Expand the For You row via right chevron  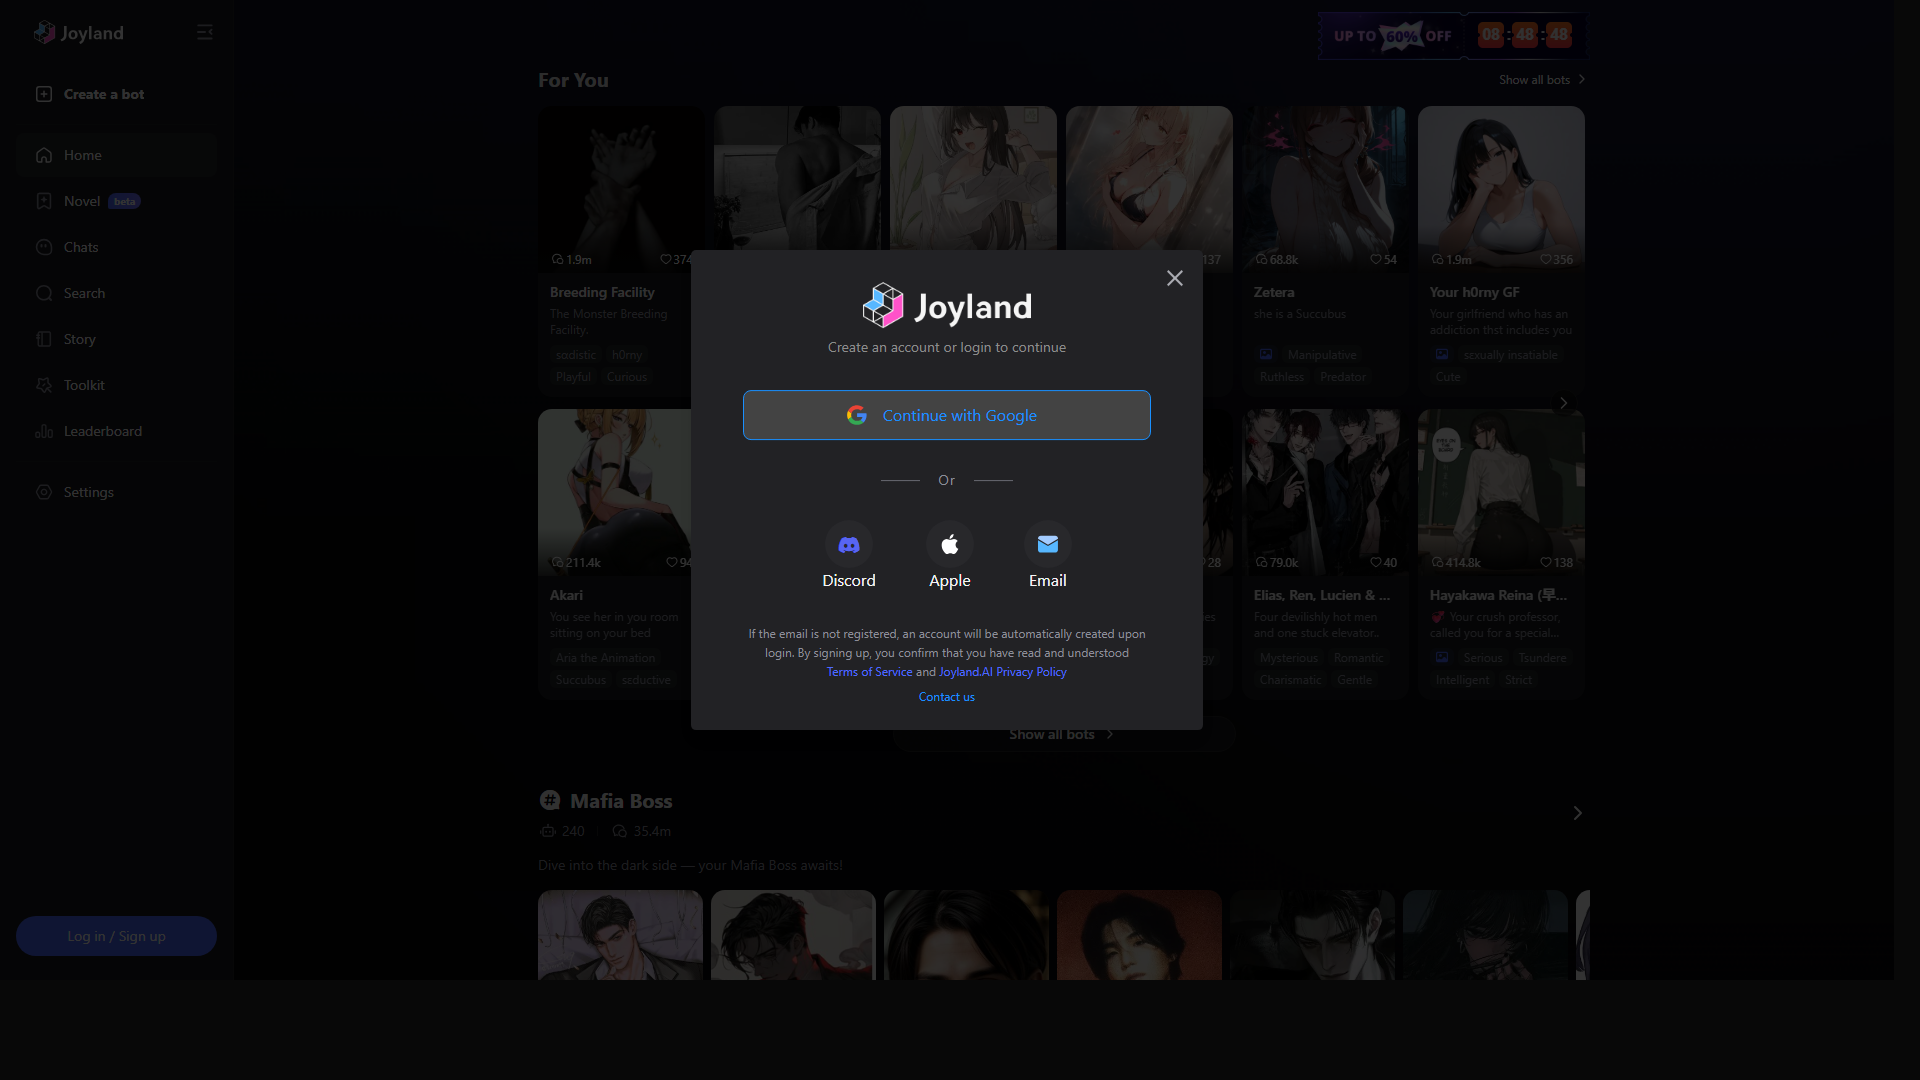[1563, 403]
